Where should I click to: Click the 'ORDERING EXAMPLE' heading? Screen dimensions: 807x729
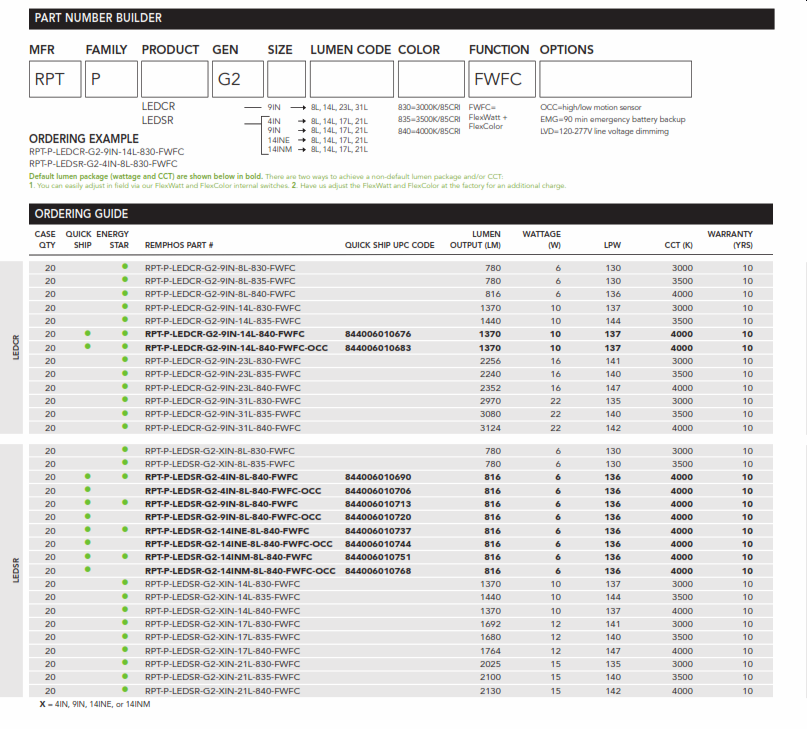(84, 139)
